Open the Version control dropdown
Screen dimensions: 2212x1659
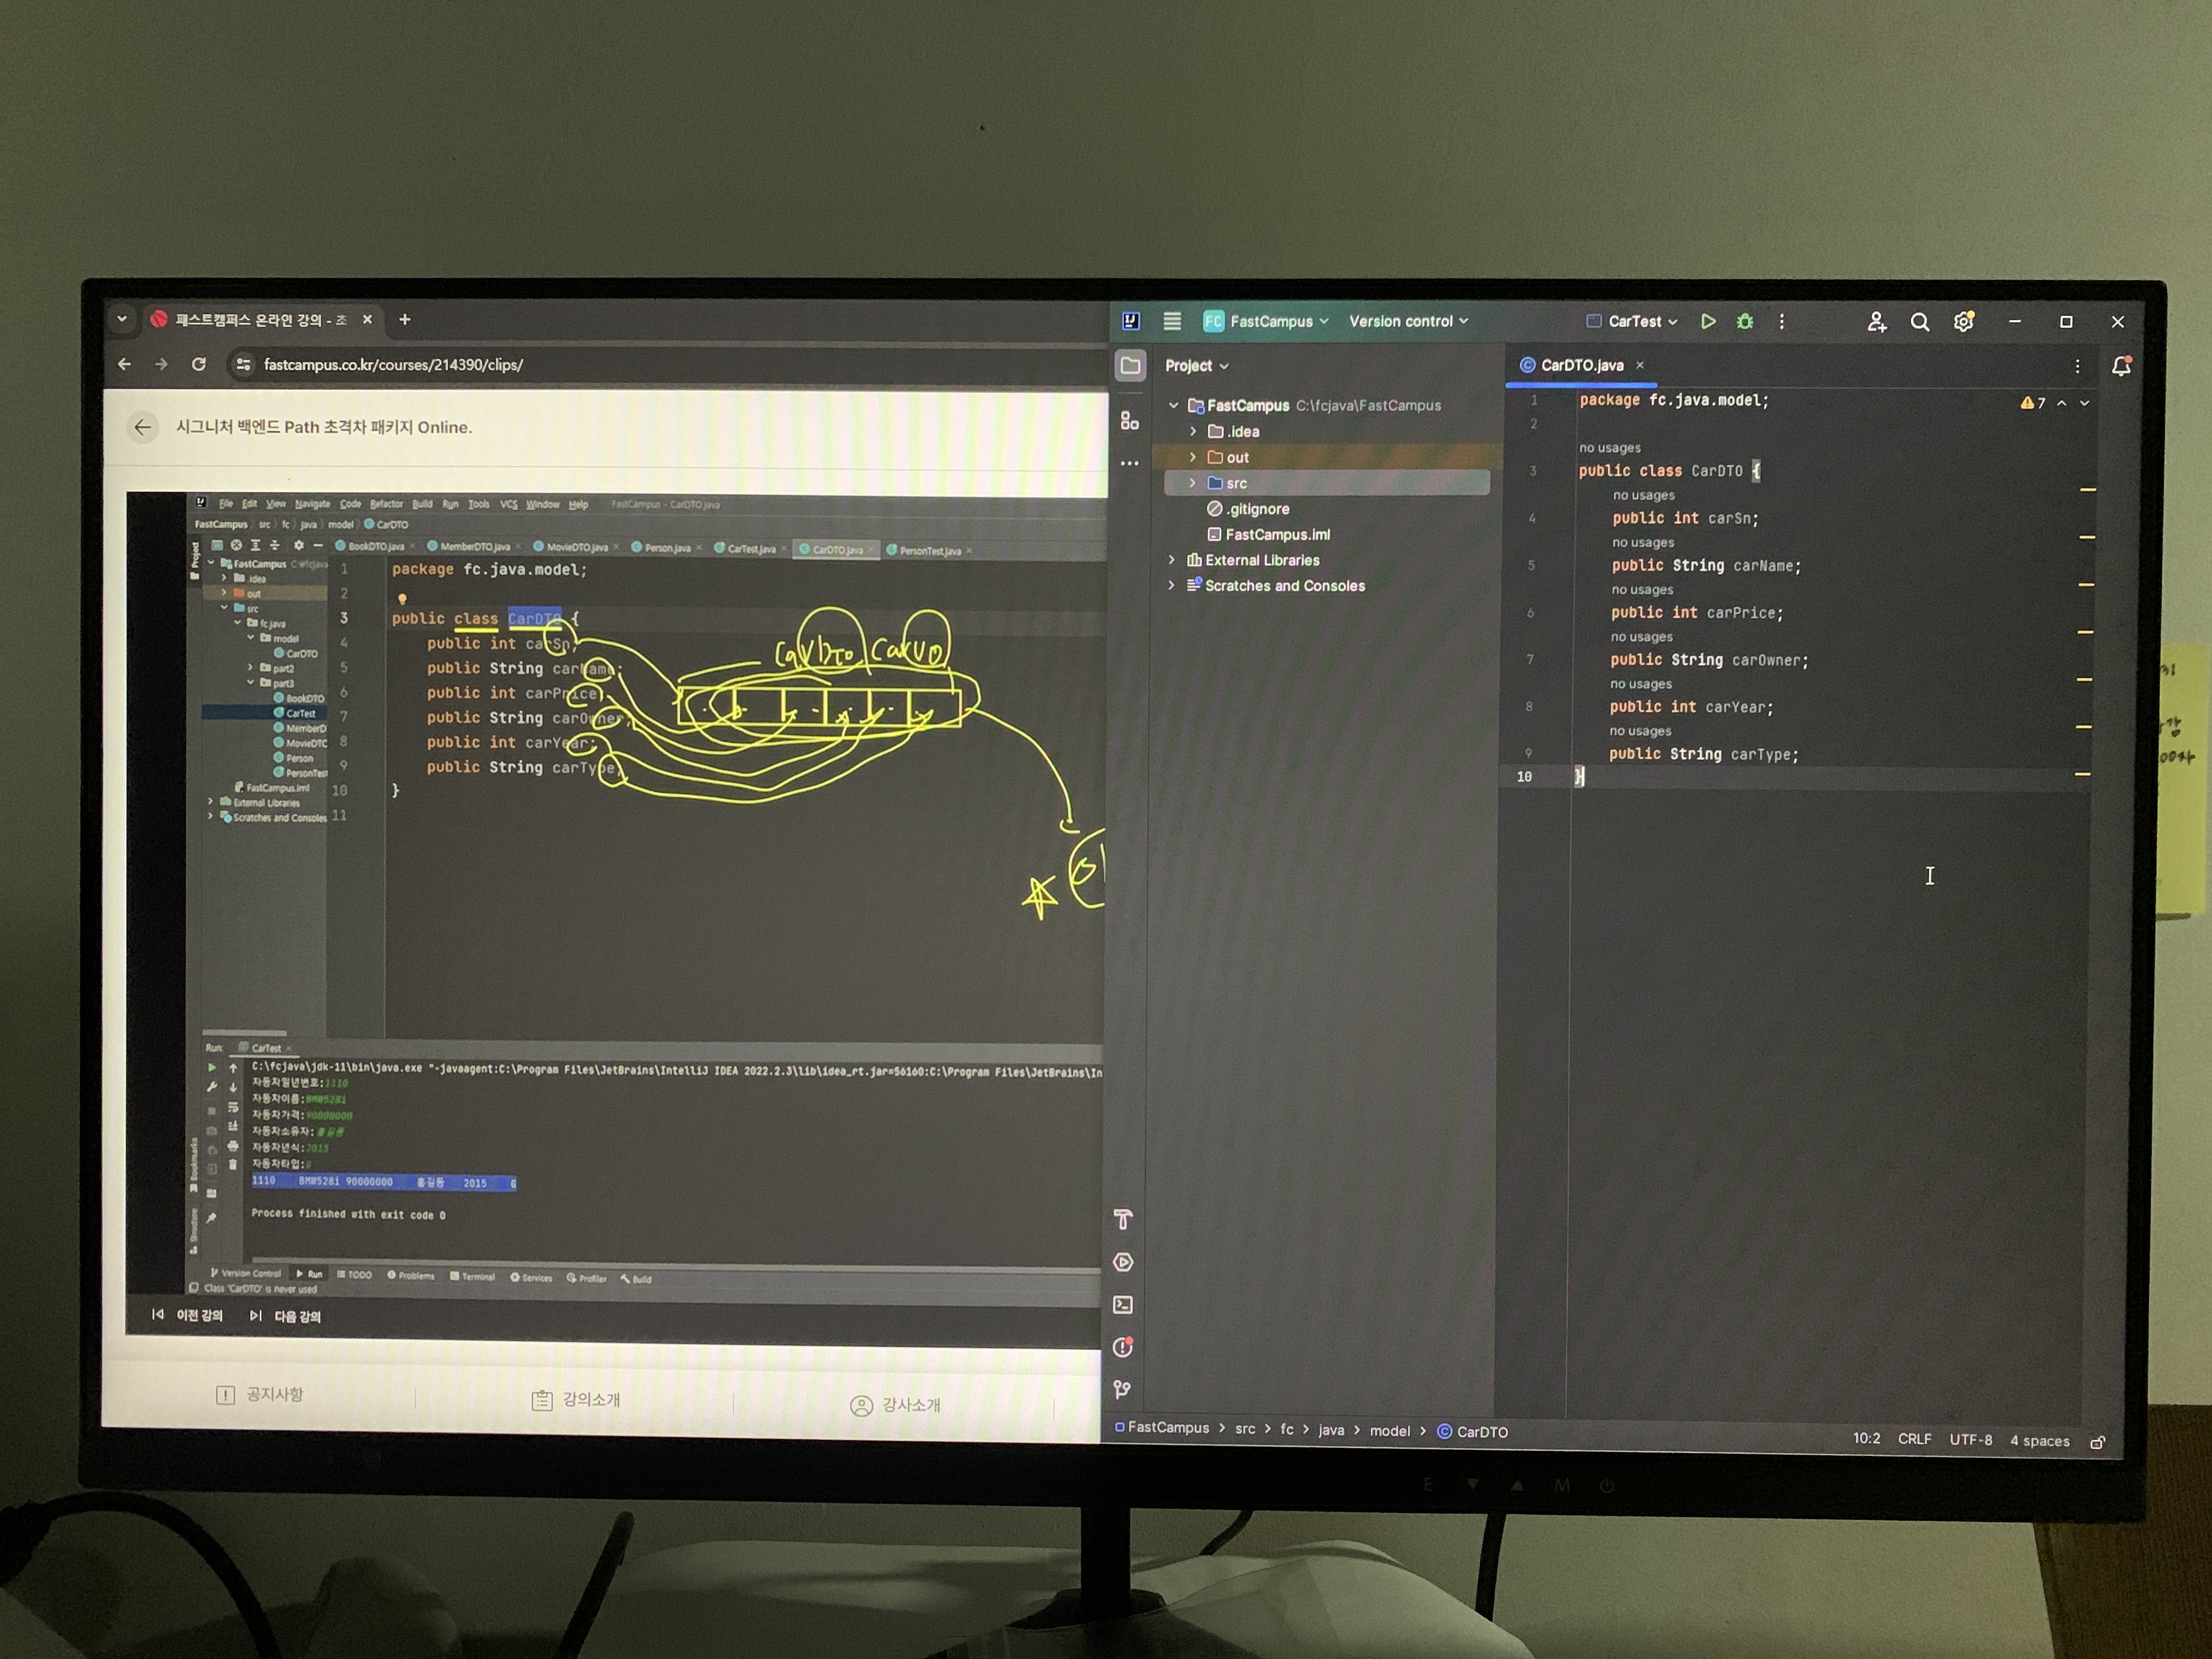point(1408,321)
